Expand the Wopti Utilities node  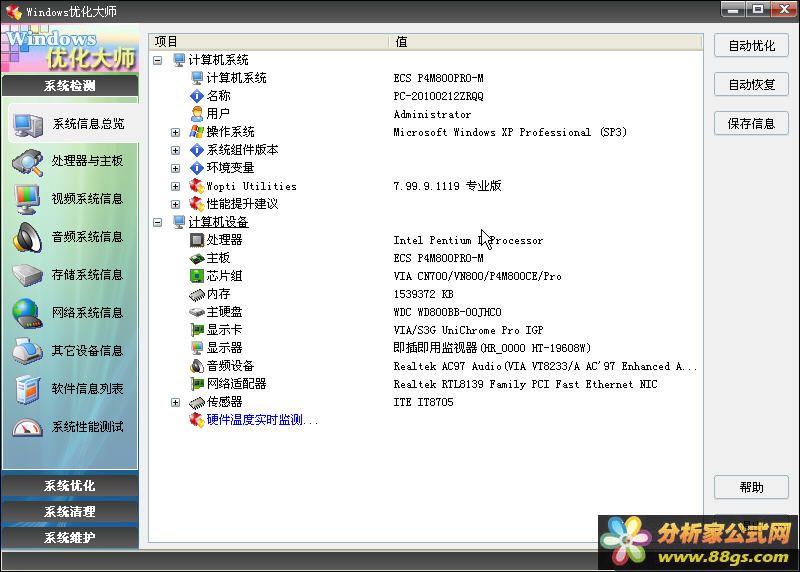176,186
